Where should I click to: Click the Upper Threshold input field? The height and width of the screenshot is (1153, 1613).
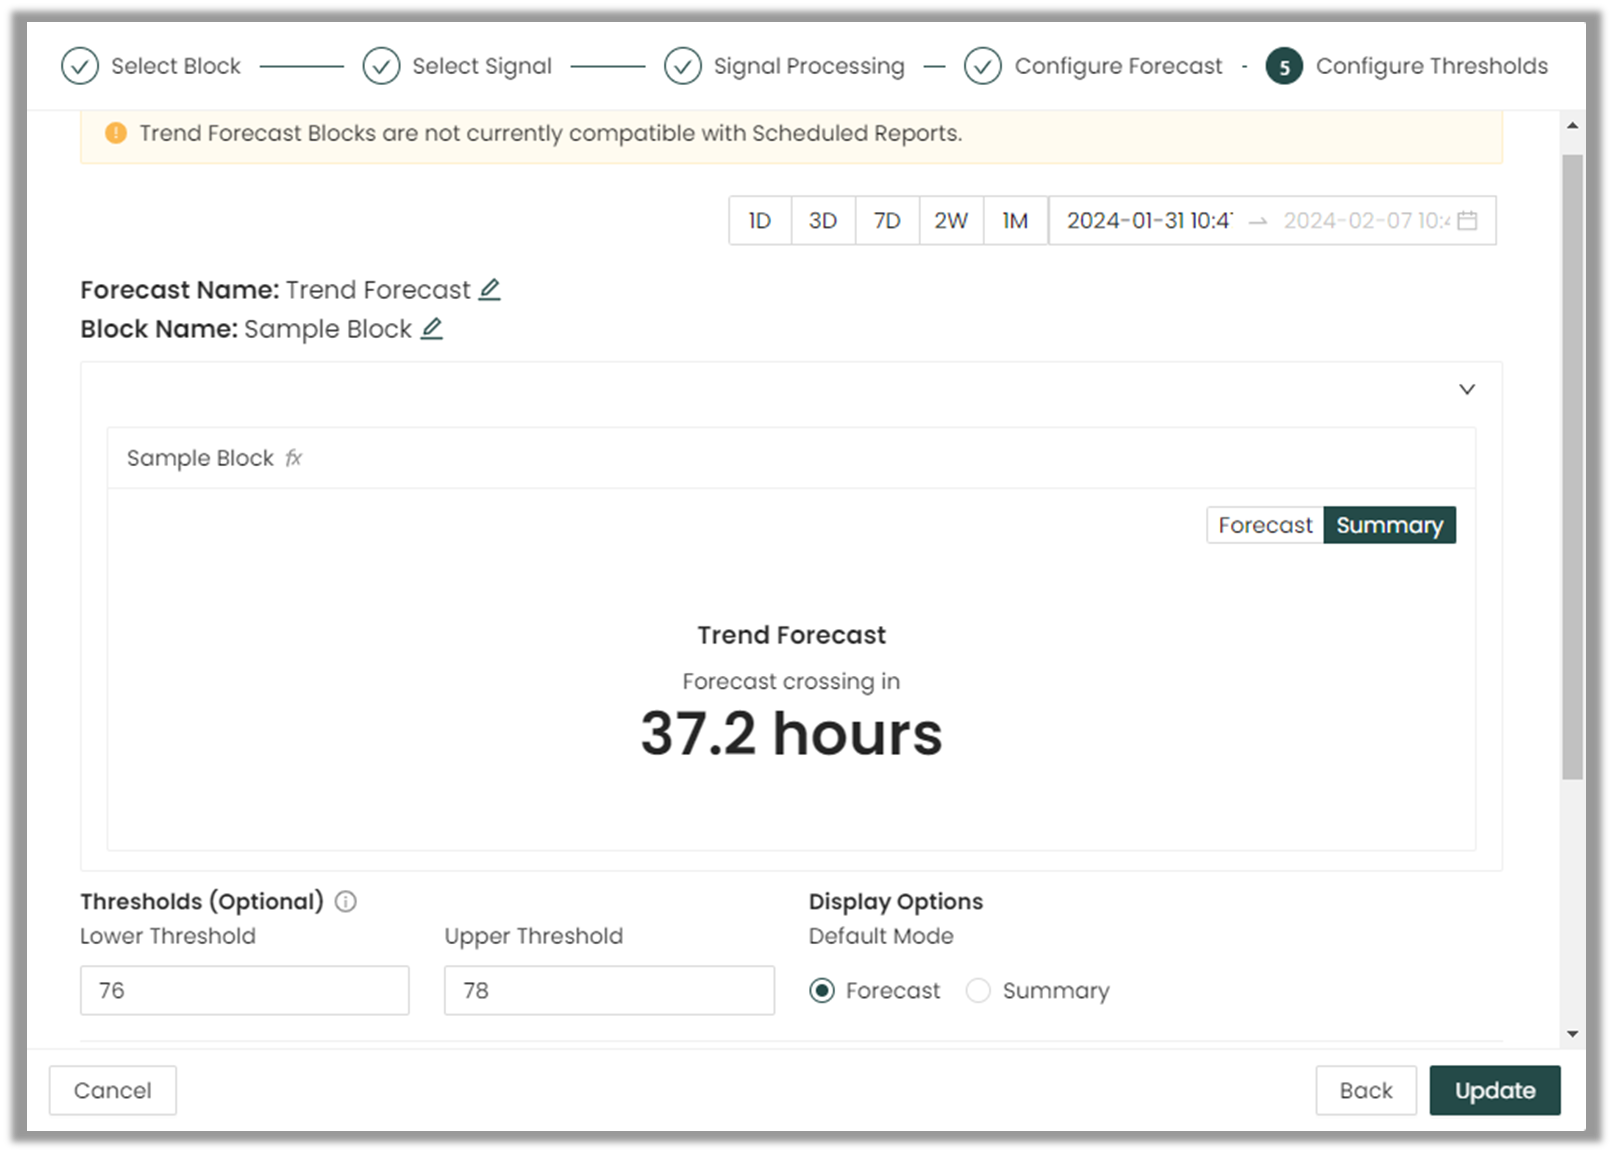pyautogui.click(x=609, y=991)
